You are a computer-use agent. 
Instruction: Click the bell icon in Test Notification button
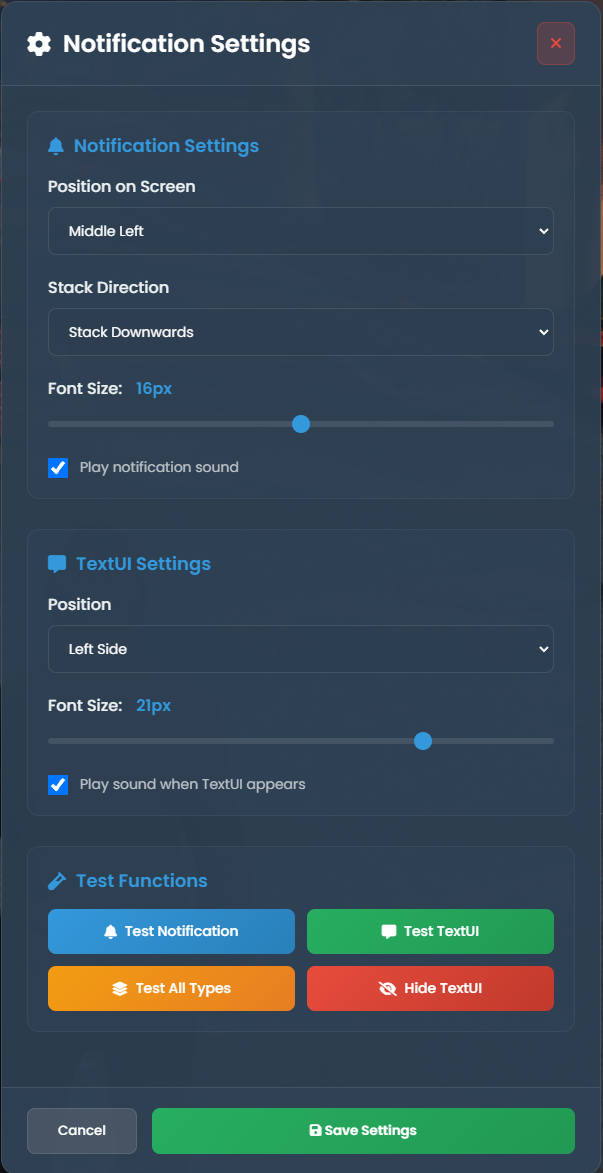click(111, 931)
